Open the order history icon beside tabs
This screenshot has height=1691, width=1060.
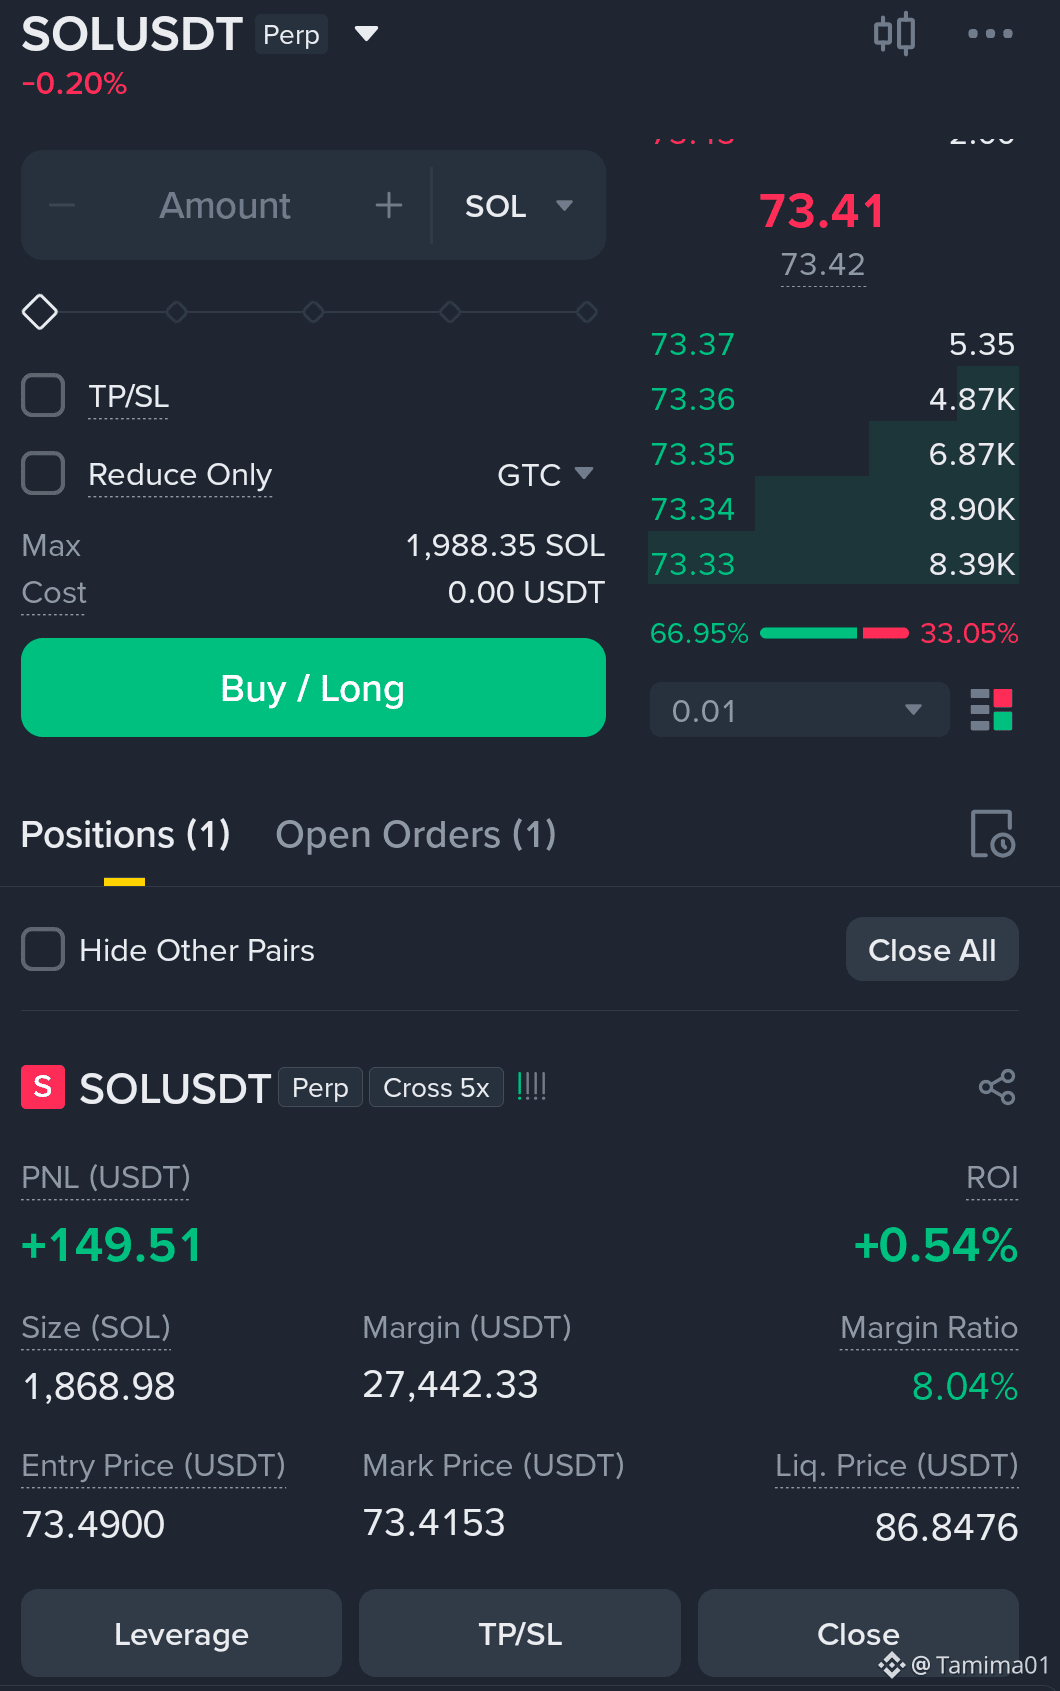[992, 834]
